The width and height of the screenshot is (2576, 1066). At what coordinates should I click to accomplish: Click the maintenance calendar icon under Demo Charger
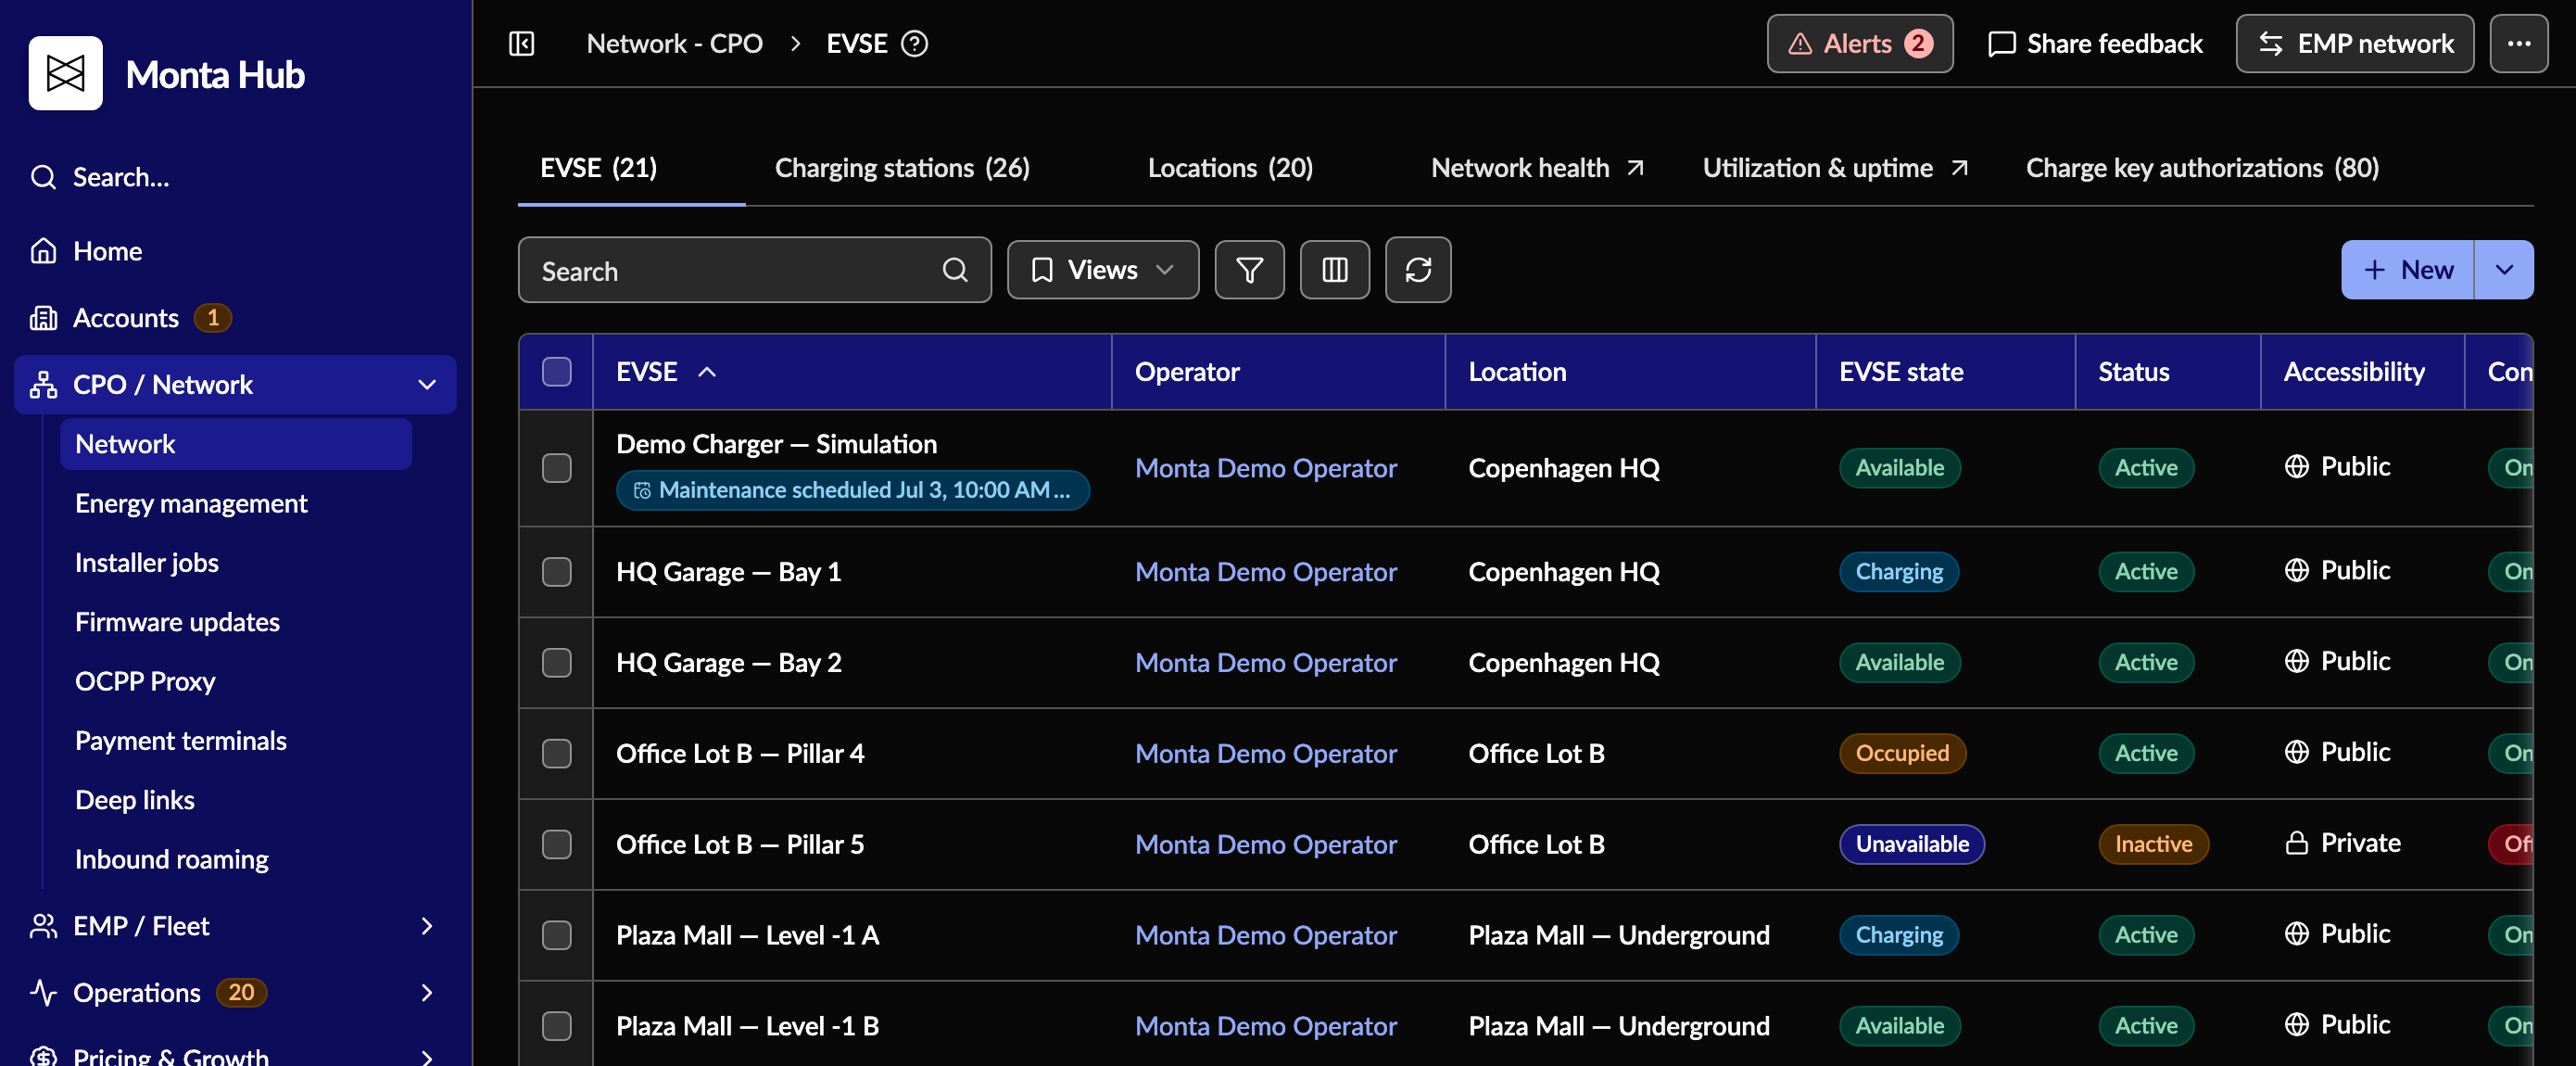pyautogui.click(x=642, y=491)
